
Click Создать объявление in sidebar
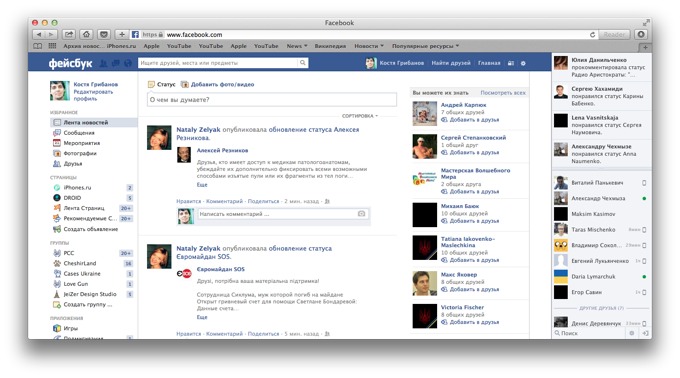pos(85,229)
